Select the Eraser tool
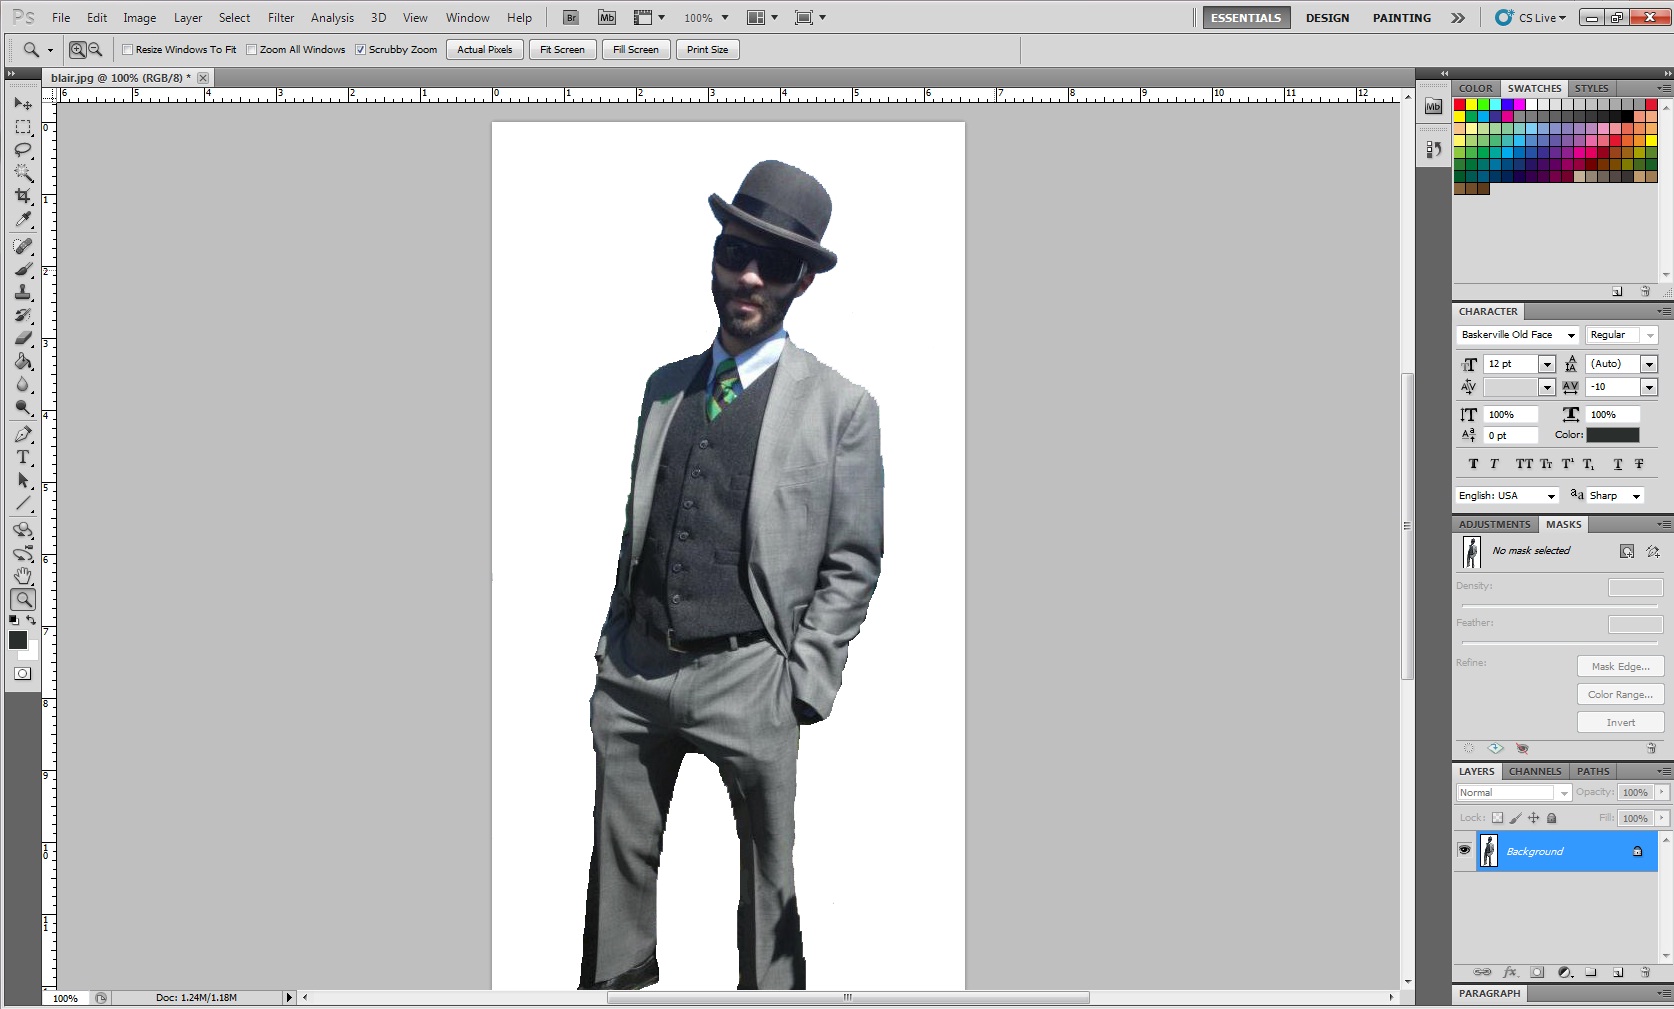 click(x=23, y=338)
